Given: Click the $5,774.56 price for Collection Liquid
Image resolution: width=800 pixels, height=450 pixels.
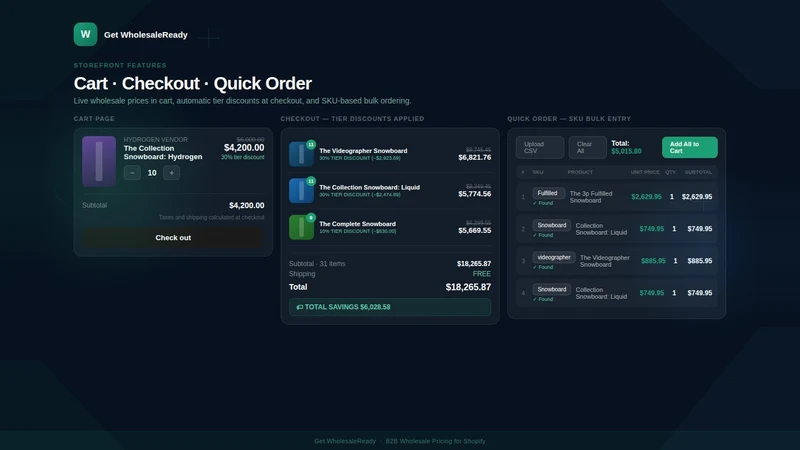Looking at the screenshot, I should pyautogui.click(x=474, y=194).
